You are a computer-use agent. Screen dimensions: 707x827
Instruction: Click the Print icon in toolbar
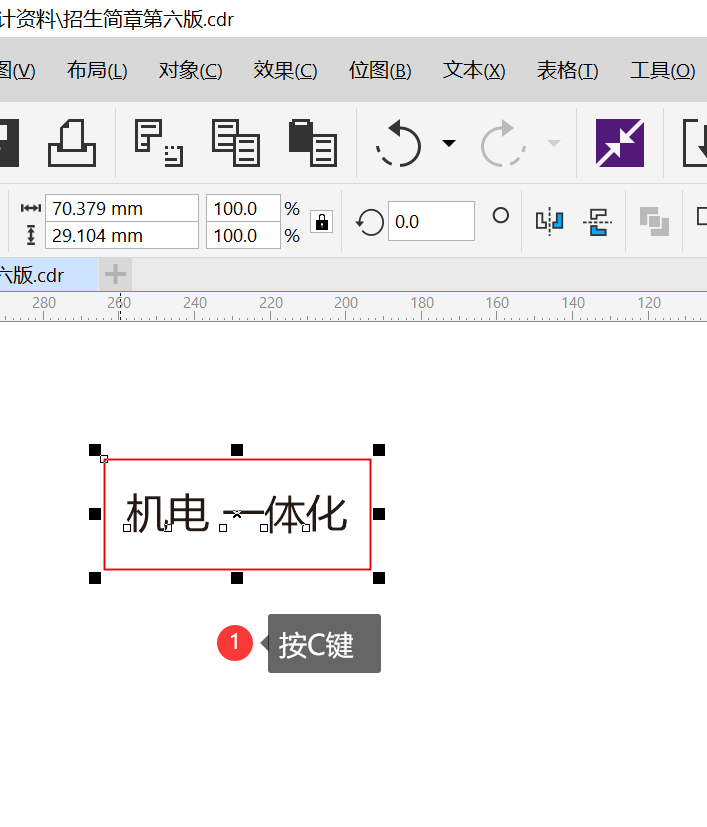[x=72, y=143]
